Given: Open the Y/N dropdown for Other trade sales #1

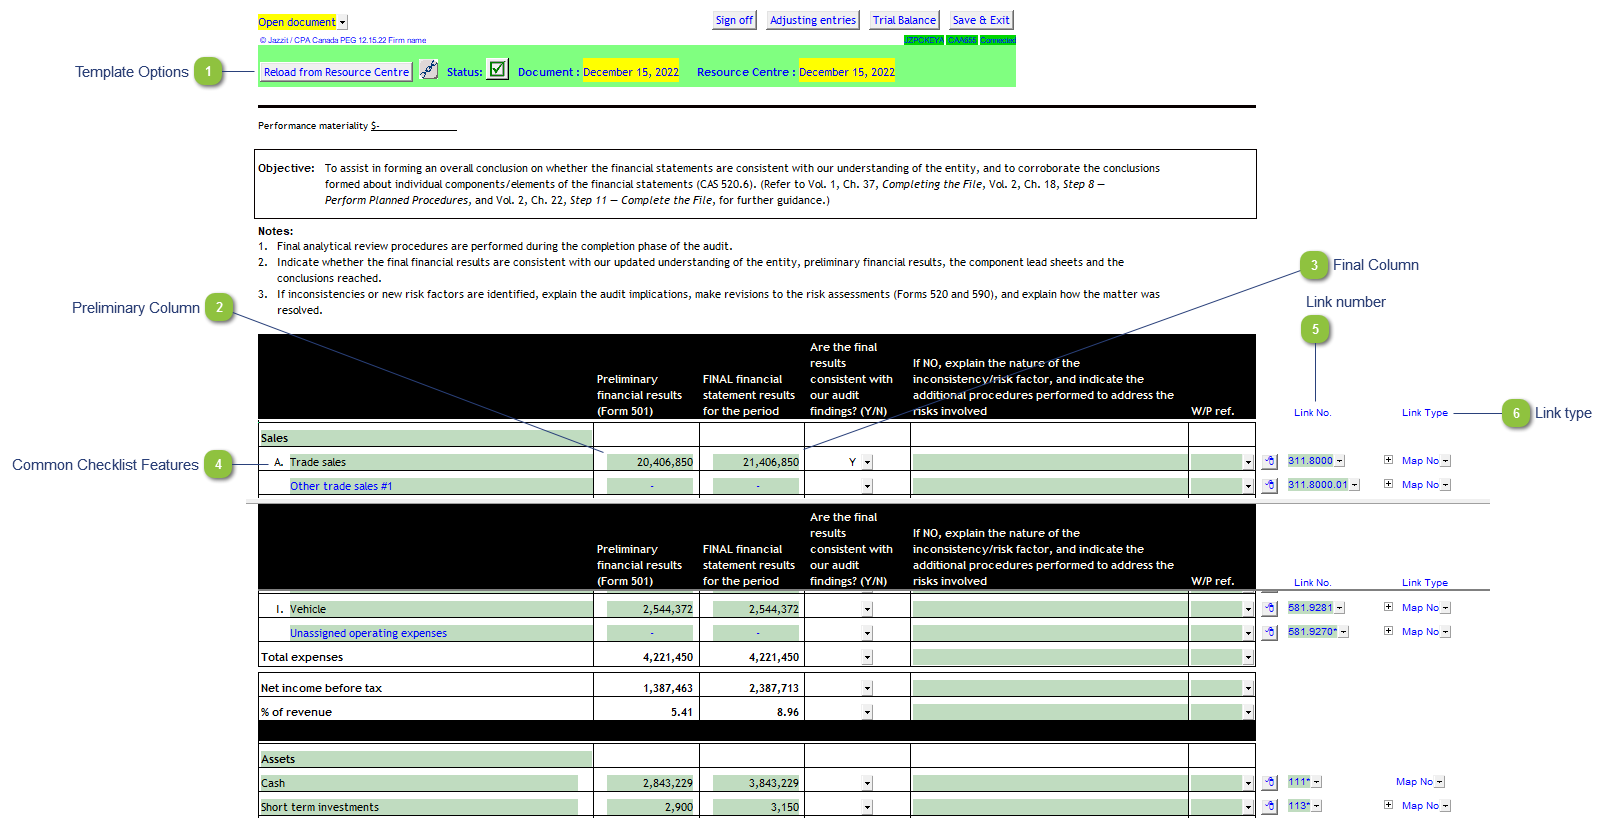Looking at the screenshot, I should click(867, 486).
